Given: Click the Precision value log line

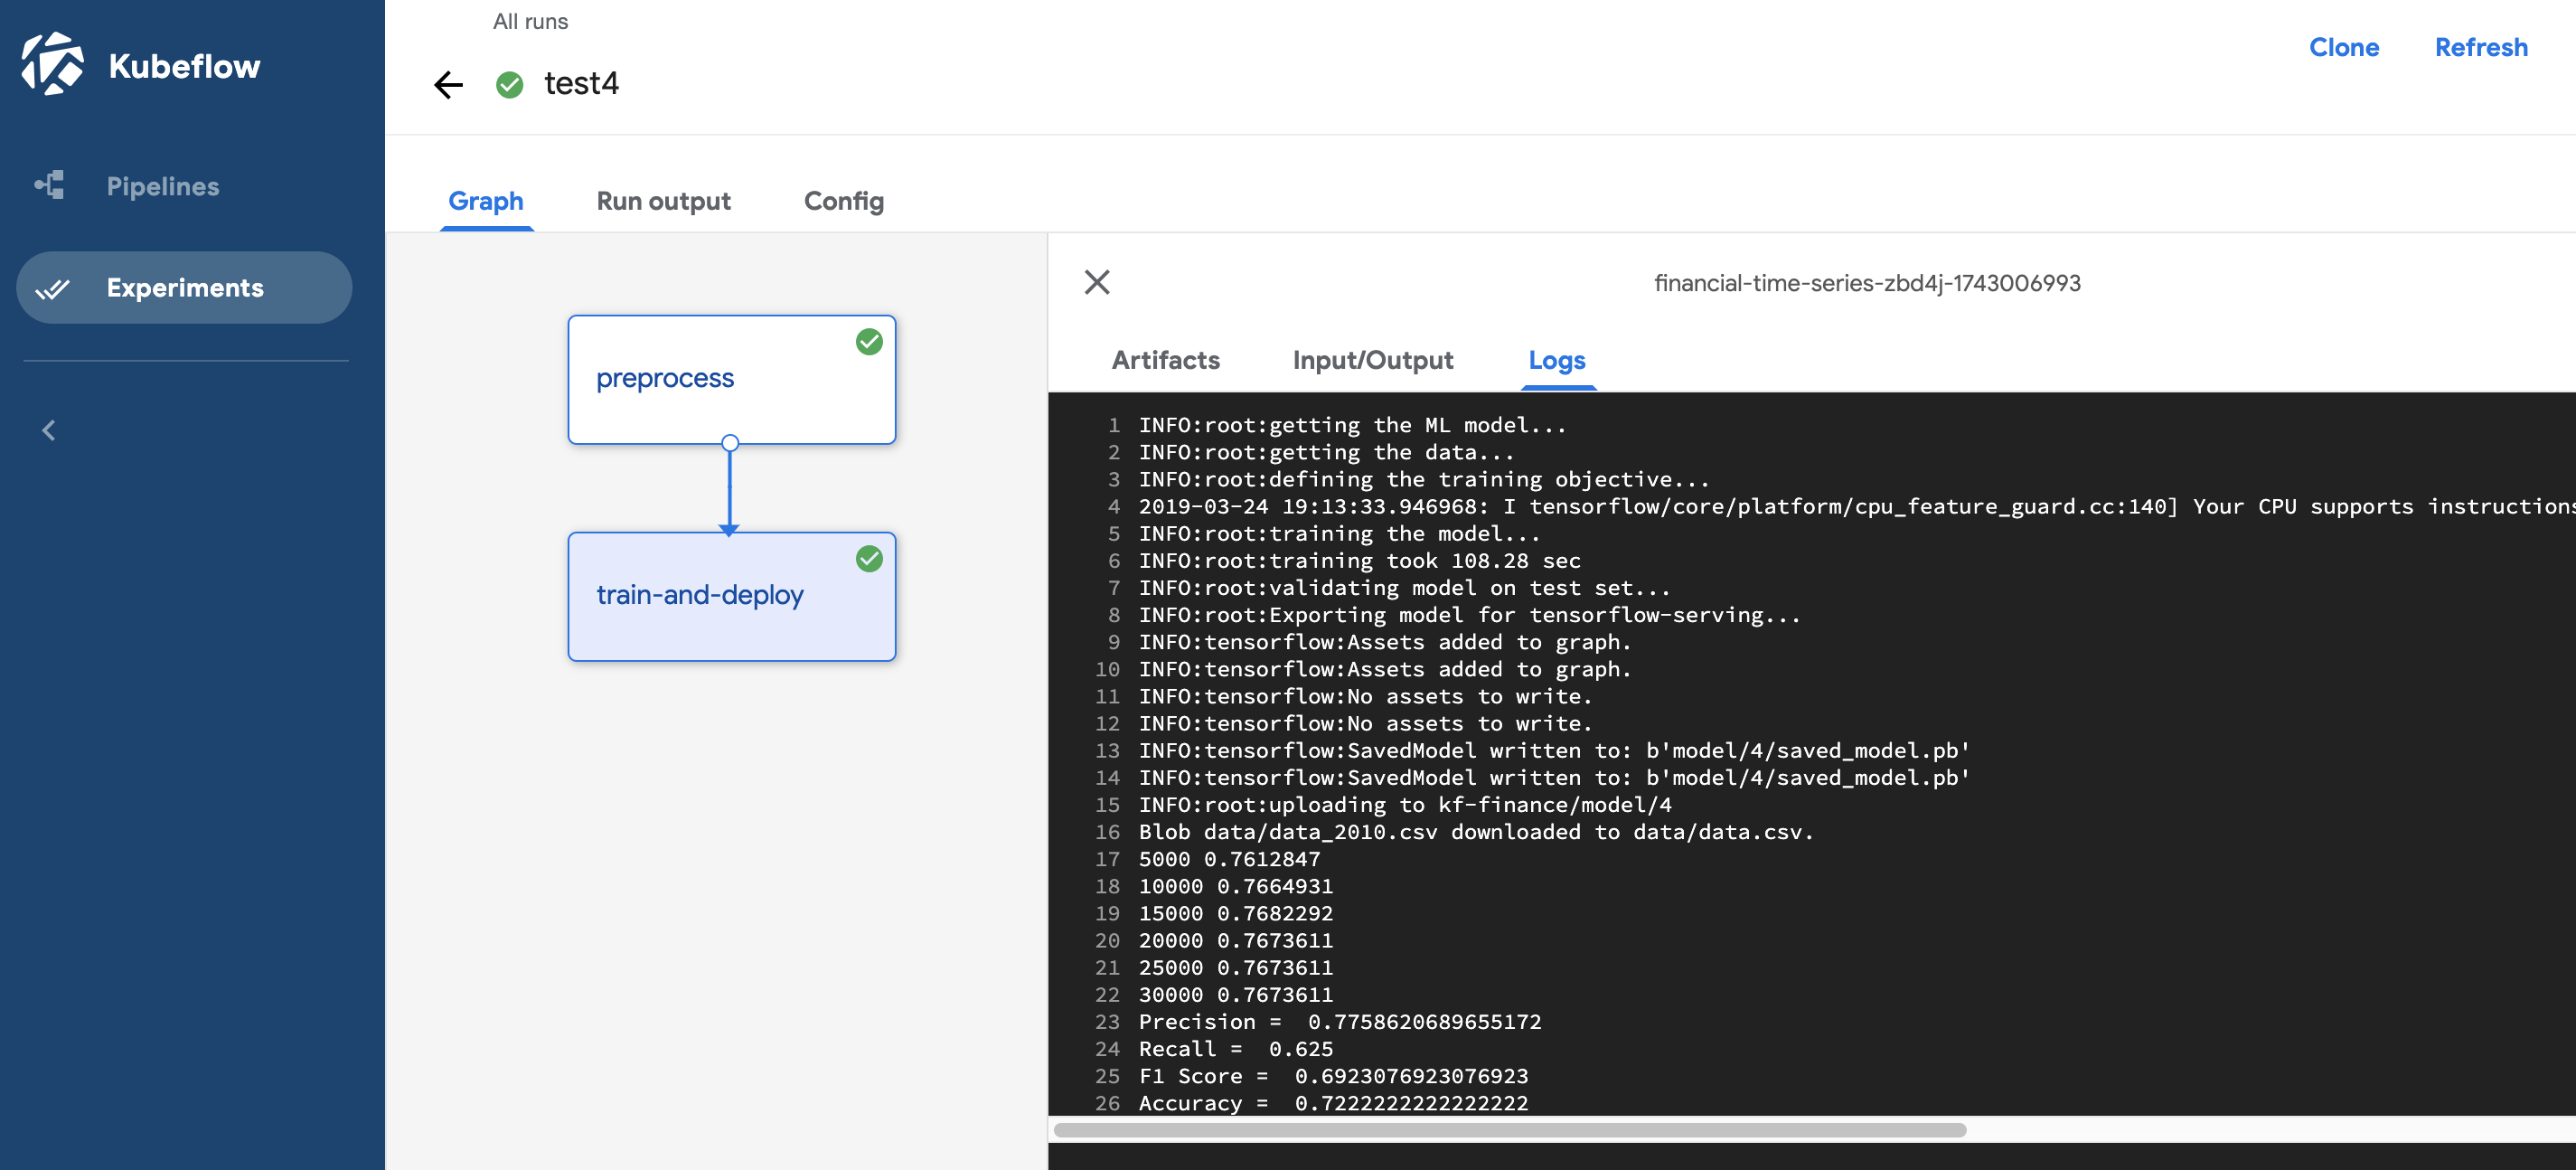Looking at the screenshot, I should (1340, 1022).
